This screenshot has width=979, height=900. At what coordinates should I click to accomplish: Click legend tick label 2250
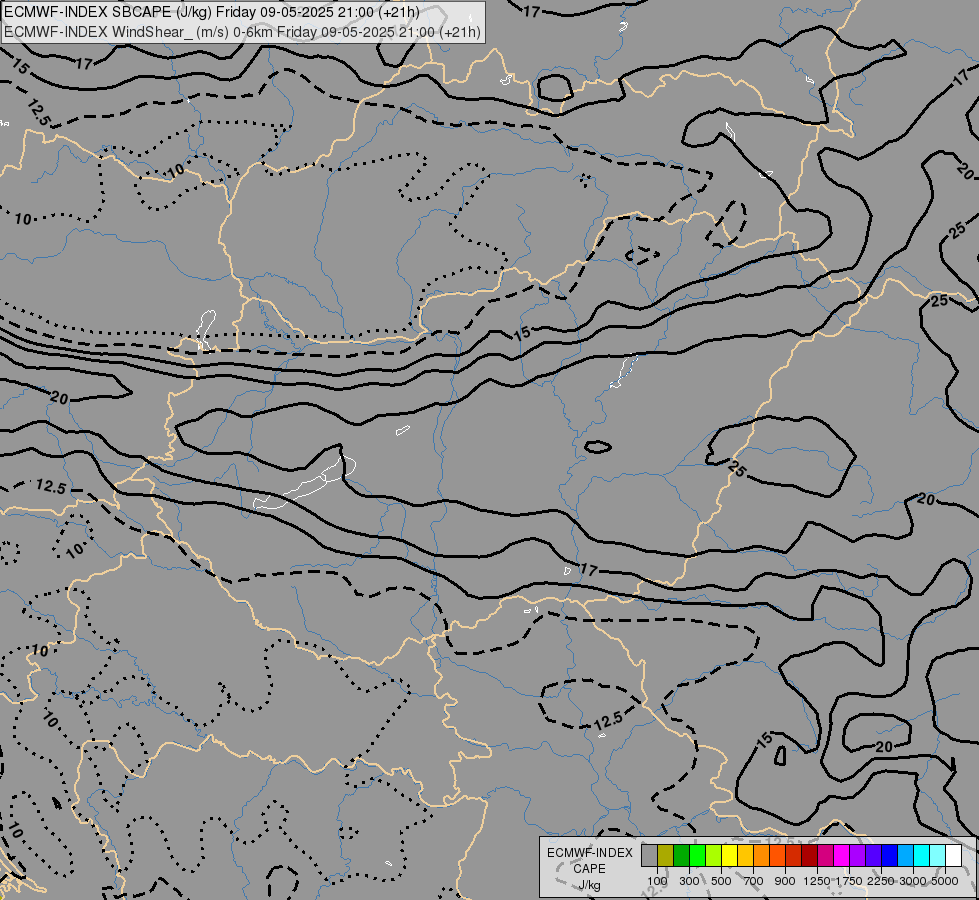coord(880,881)
